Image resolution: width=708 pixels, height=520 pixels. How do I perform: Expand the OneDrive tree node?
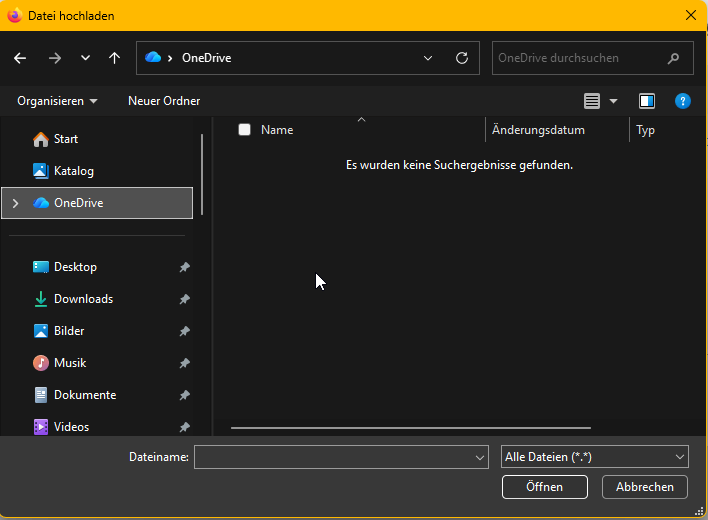click(14, 203)
